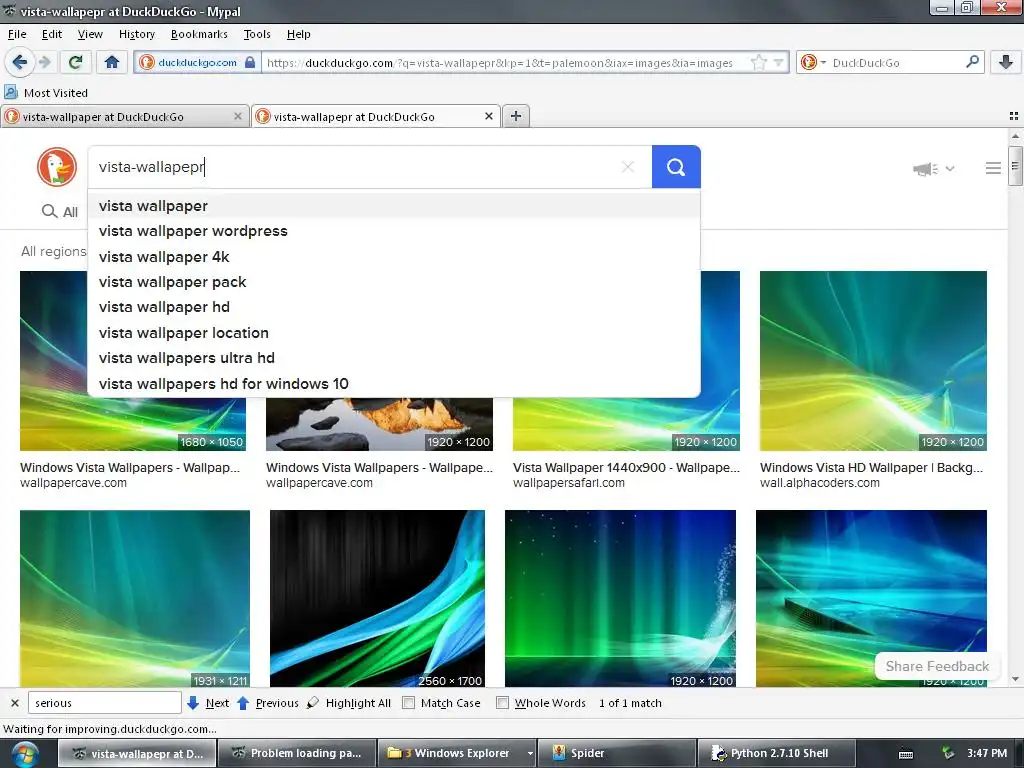The width and height of the screenshot is (1024, 768).
Task: Open the View menu
Action: [90, 34]
